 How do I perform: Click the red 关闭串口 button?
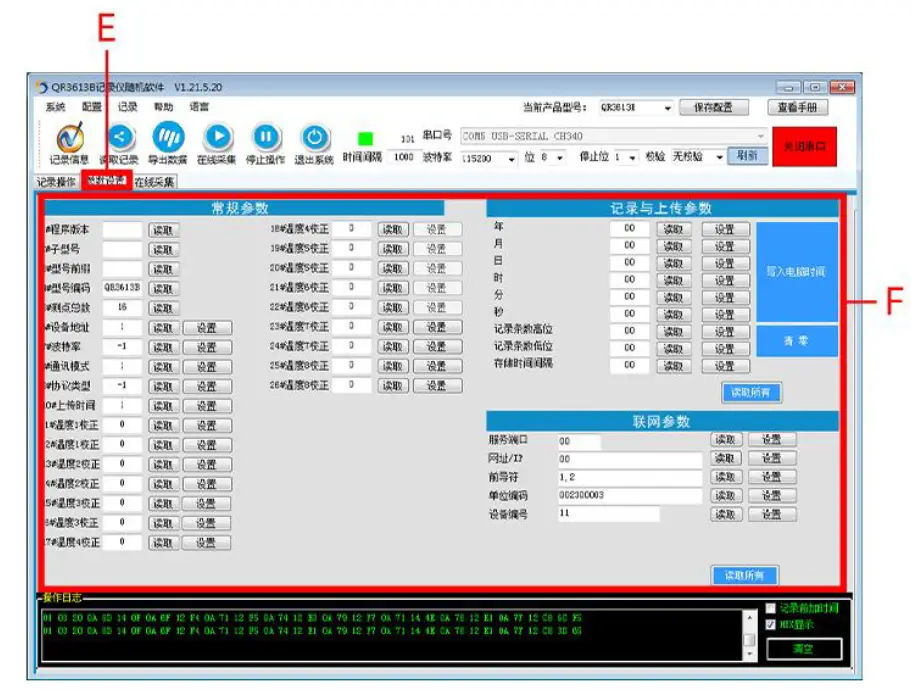point(805,146)
